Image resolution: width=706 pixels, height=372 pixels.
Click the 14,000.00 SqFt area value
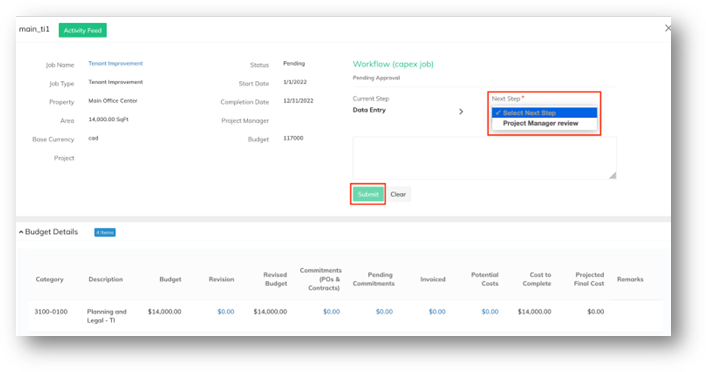[x=109, y=119]
